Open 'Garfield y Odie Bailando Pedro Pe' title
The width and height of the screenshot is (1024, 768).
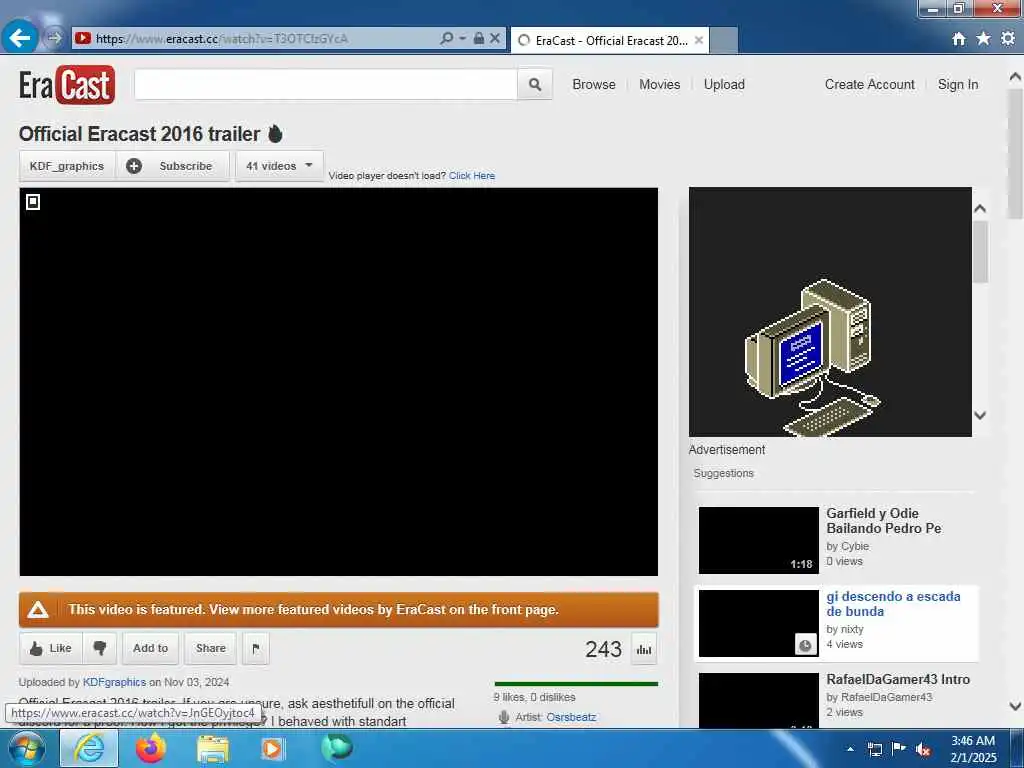point(884,520)
